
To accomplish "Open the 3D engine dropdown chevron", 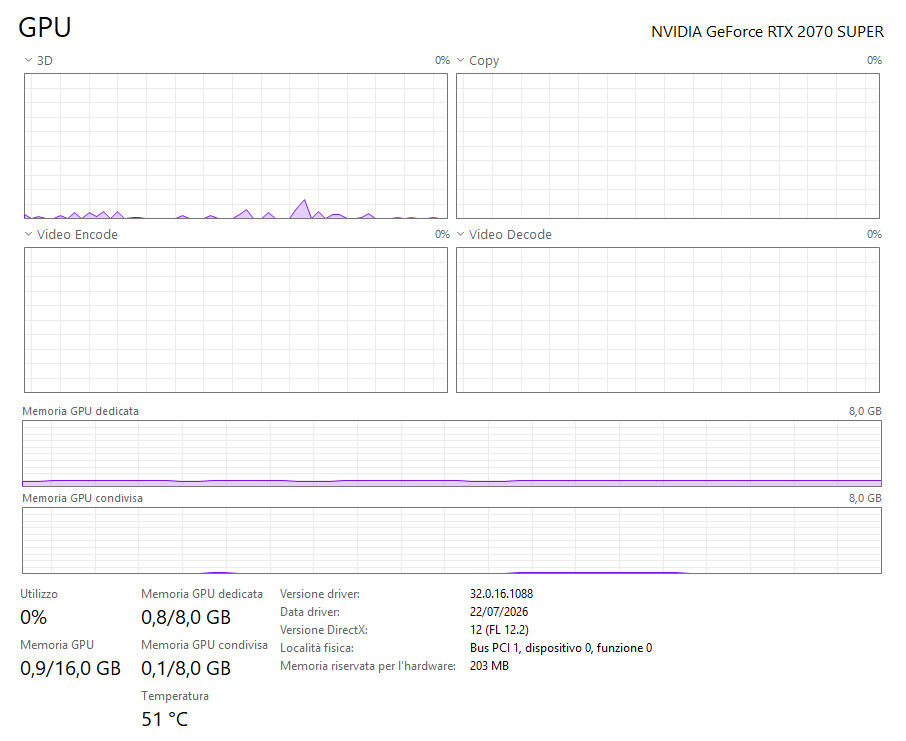I will (28, 60).
